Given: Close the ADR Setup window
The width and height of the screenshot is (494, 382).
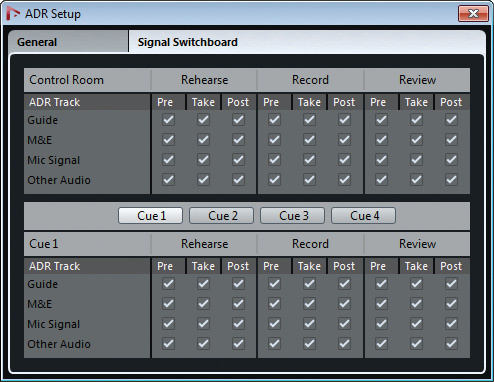Looking at the screenshot, I should pos(473,14).
